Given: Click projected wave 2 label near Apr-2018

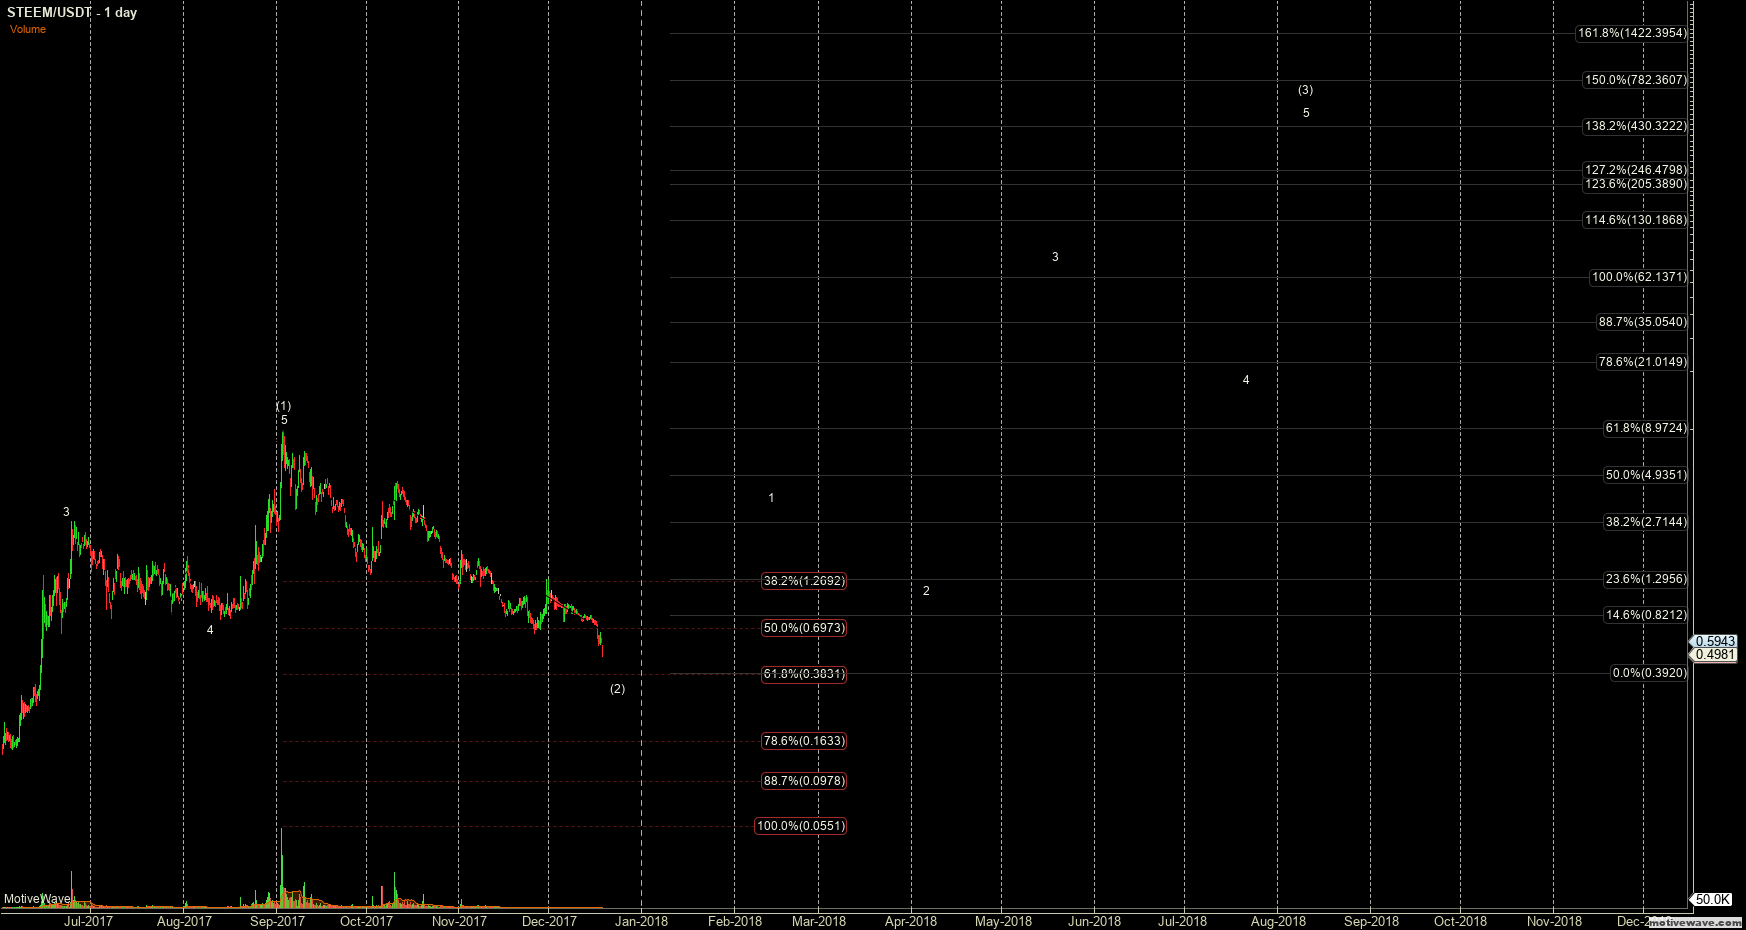Looking at the screenshot, I should (926, 591).
